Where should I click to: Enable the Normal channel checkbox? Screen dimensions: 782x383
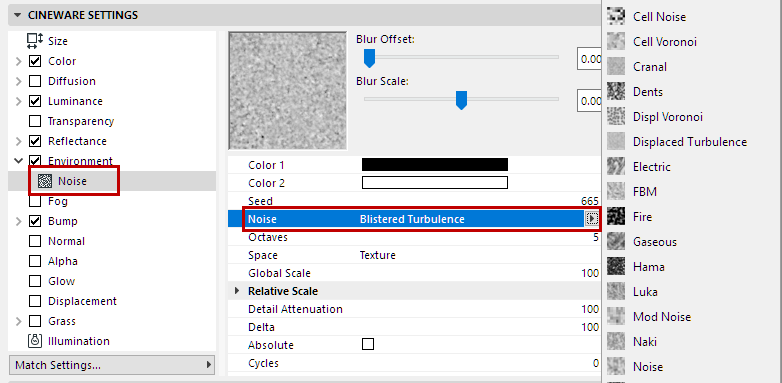click(x=35, y=241)
